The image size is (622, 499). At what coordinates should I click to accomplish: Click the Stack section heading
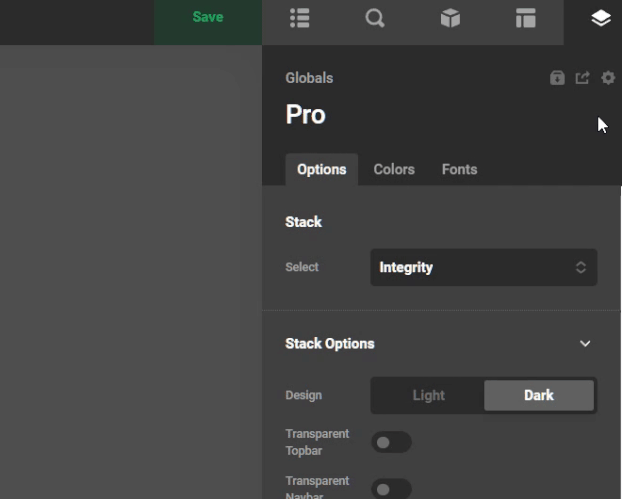[303, 222]
